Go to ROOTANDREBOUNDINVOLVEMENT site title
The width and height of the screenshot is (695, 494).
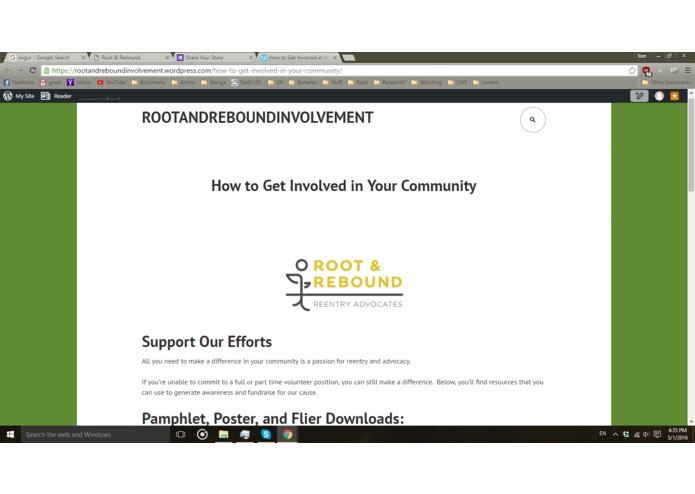click(x=258, y=117)
